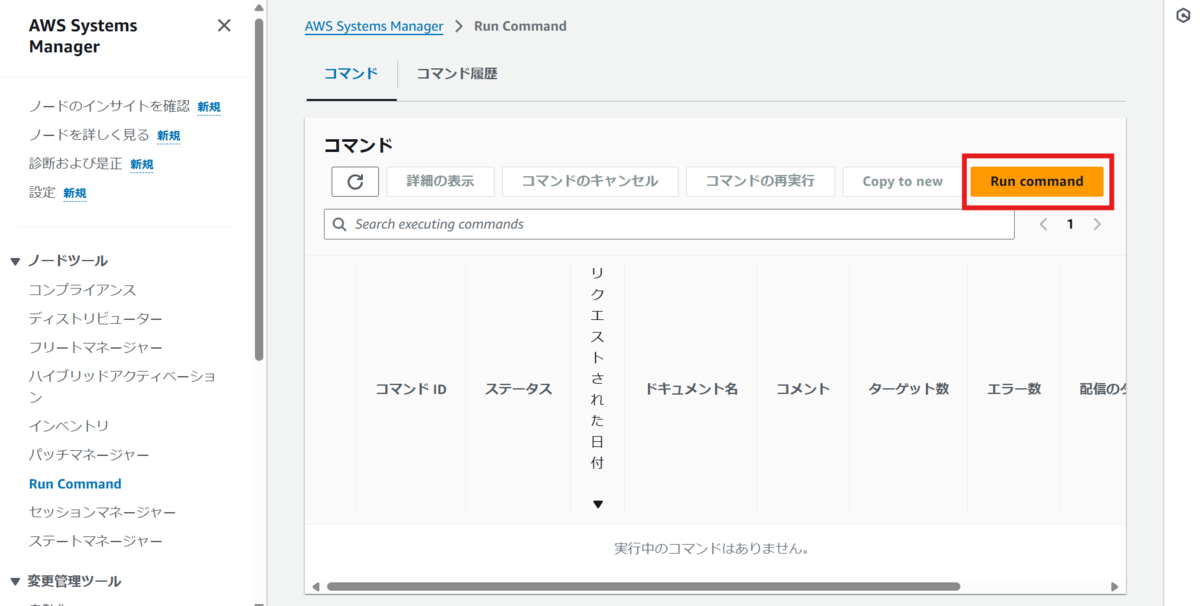Click the table scroll-left arrow

[316, 587]
